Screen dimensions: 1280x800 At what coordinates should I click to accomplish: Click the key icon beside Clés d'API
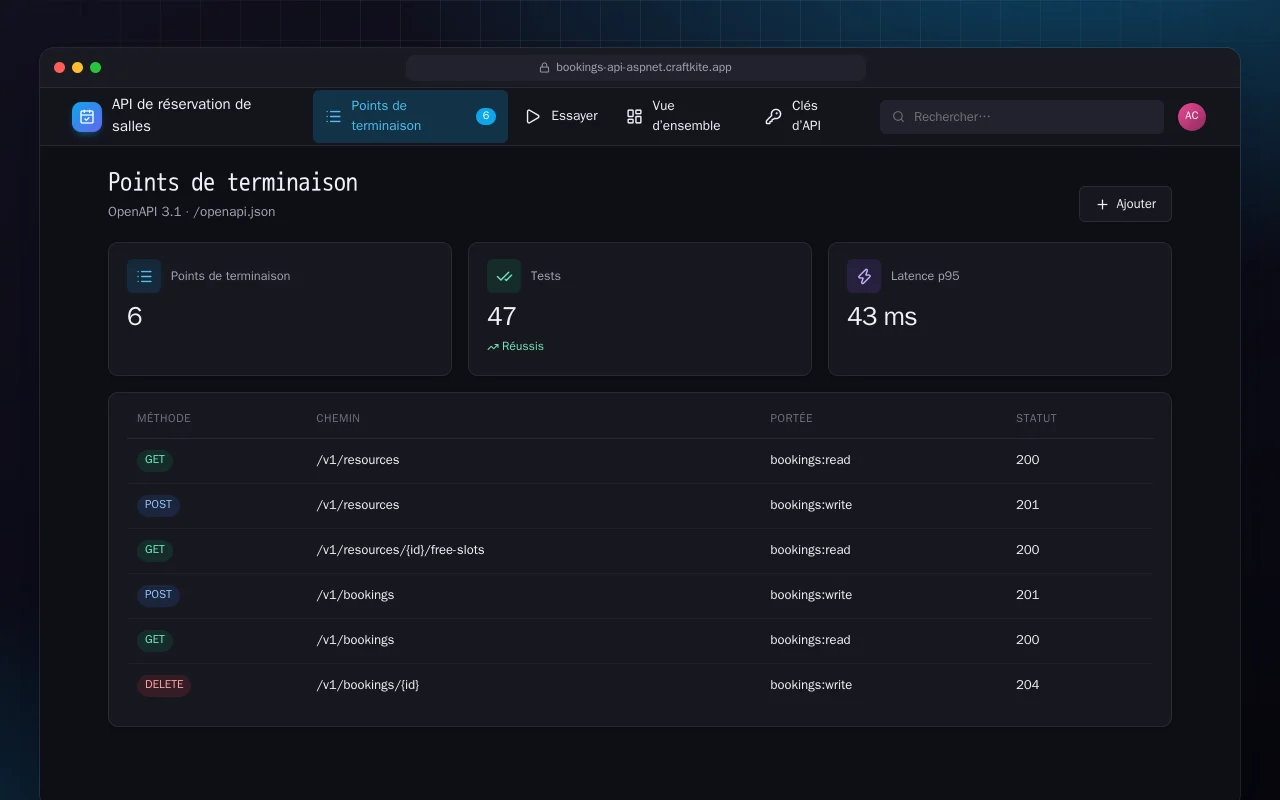pyautogui.click(x=773, y=117)
